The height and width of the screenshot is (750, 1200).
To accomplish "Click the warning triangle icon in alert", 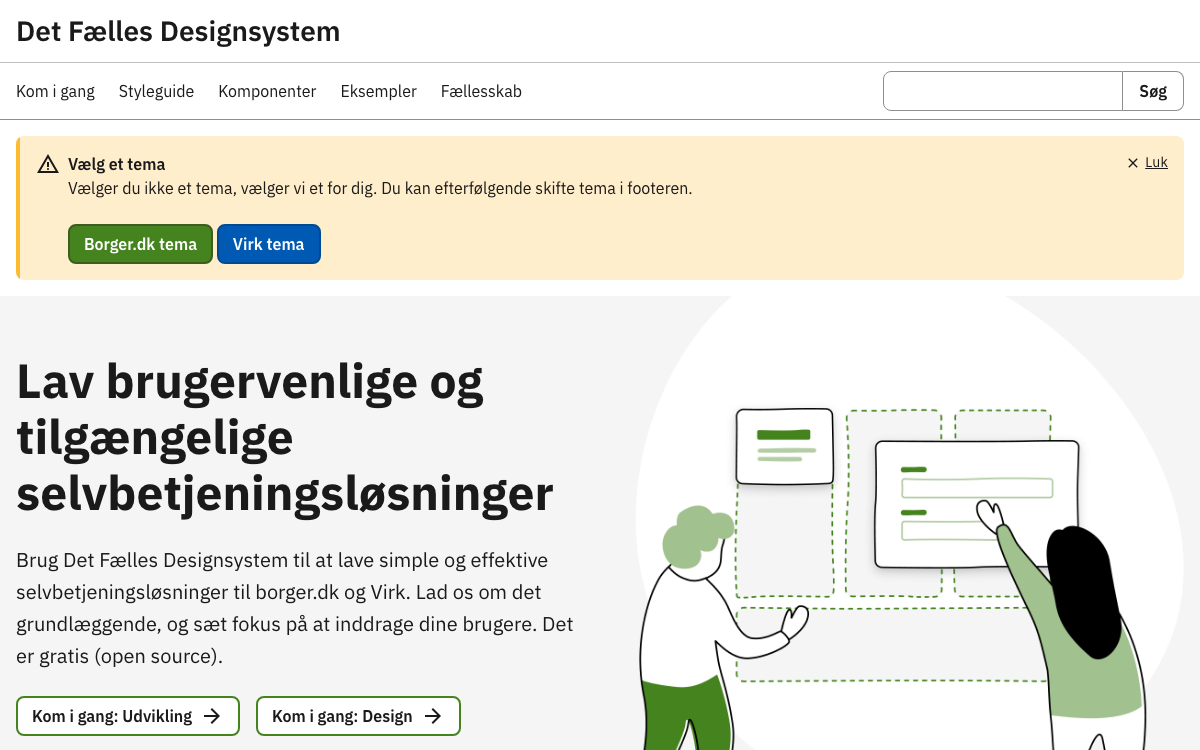I will [48, 164].
